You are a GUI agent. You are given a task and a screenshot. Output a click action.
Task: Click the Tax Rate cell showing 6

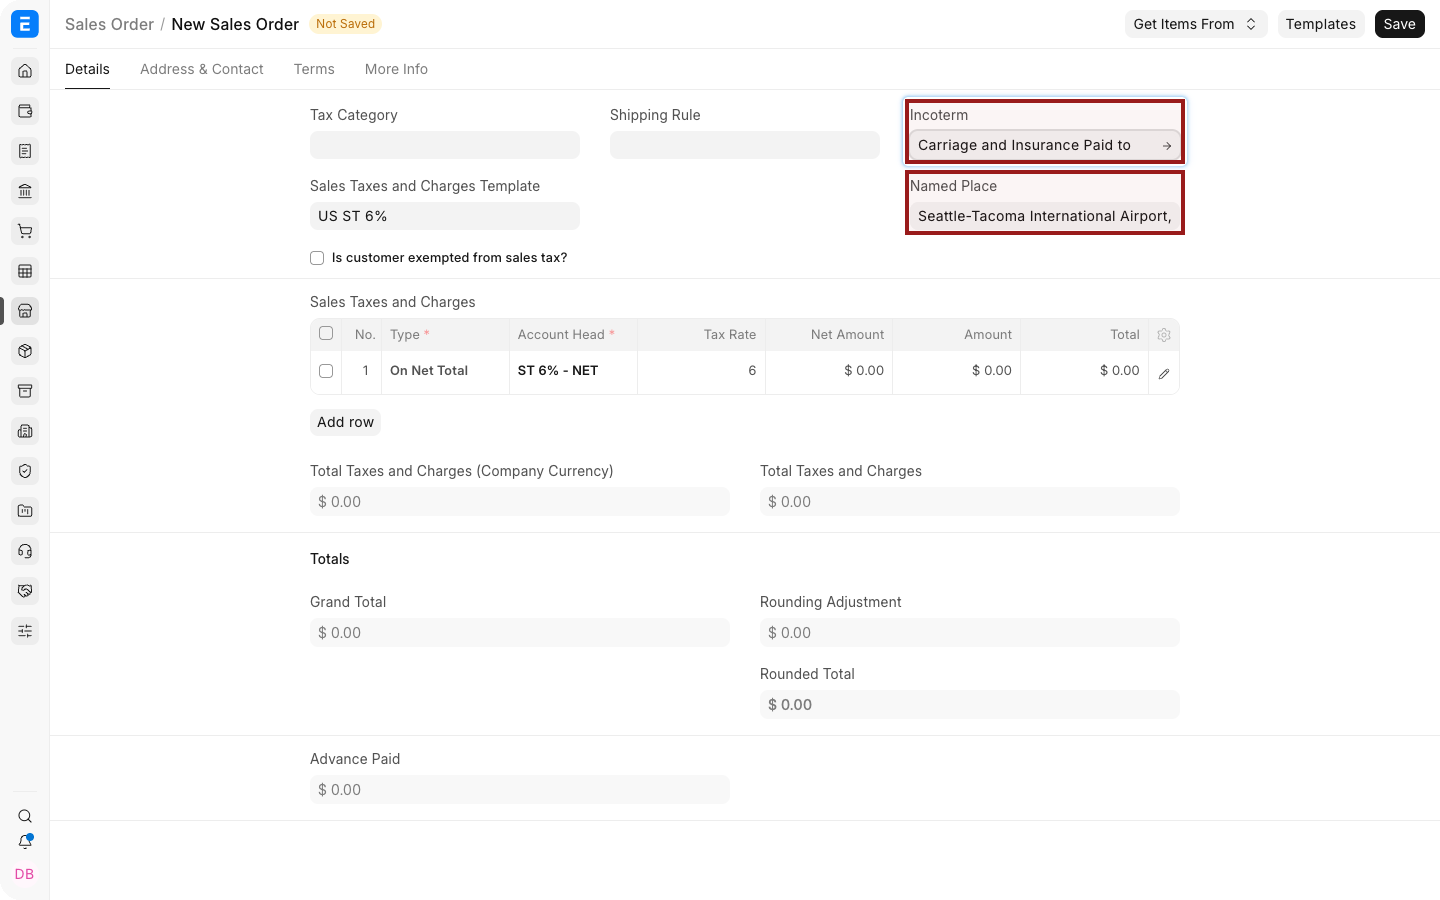coord(702,371)
